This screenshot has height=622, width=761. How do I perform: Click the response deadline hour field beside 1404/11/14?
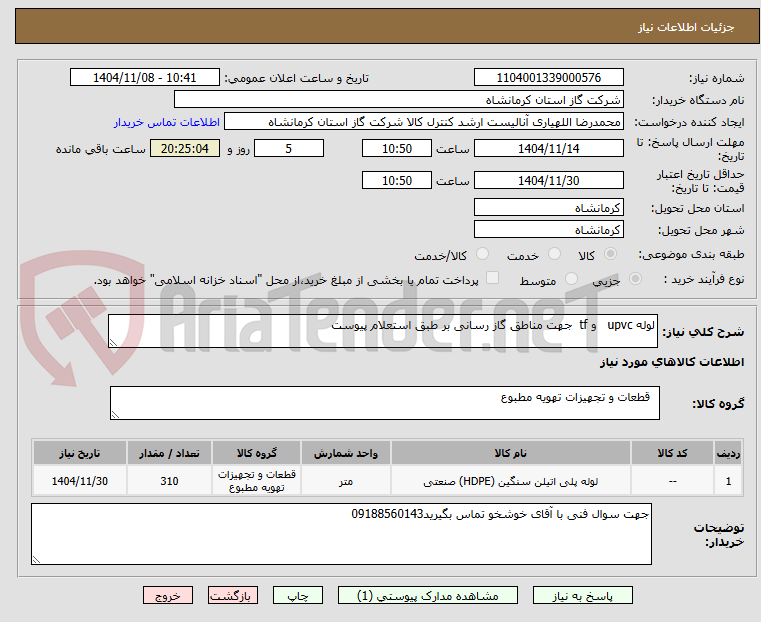397,148
